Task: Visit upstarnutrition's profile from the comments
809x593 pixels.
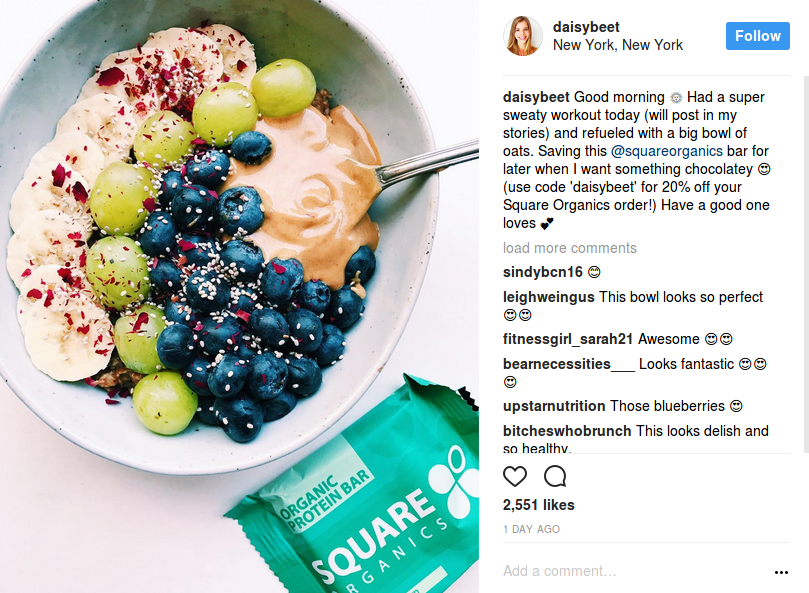Action: coord(554,406)
